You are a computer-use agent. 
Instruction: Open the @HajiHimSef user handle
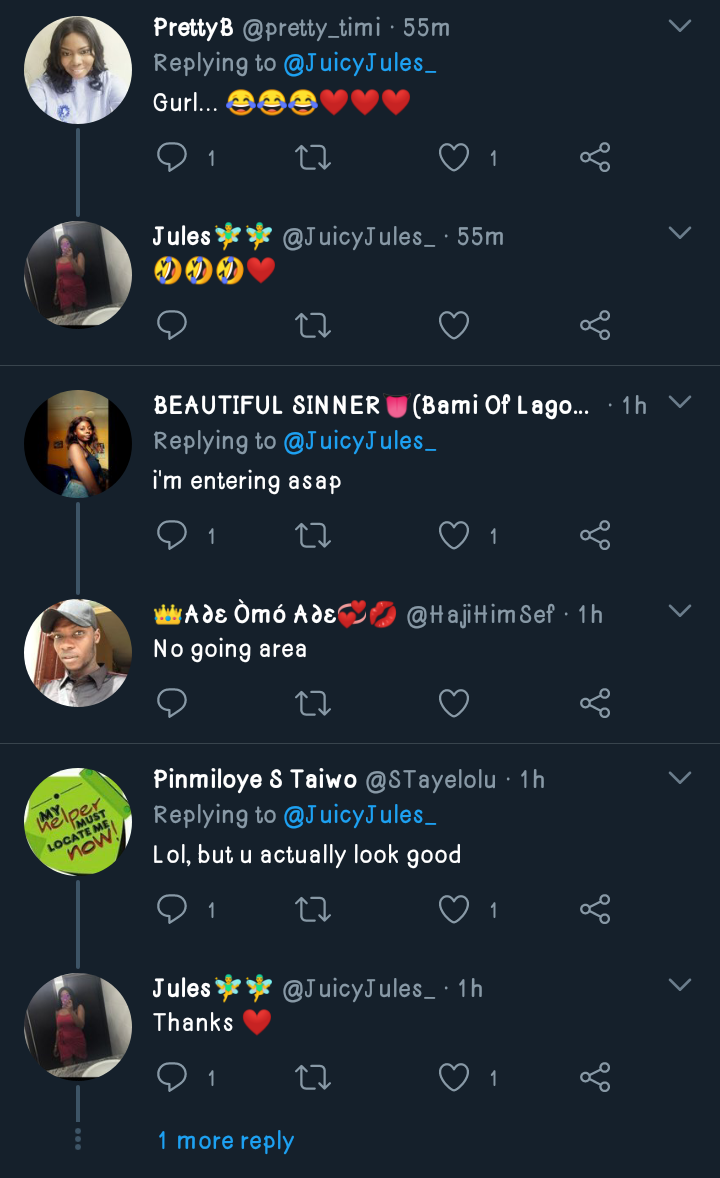480,615
